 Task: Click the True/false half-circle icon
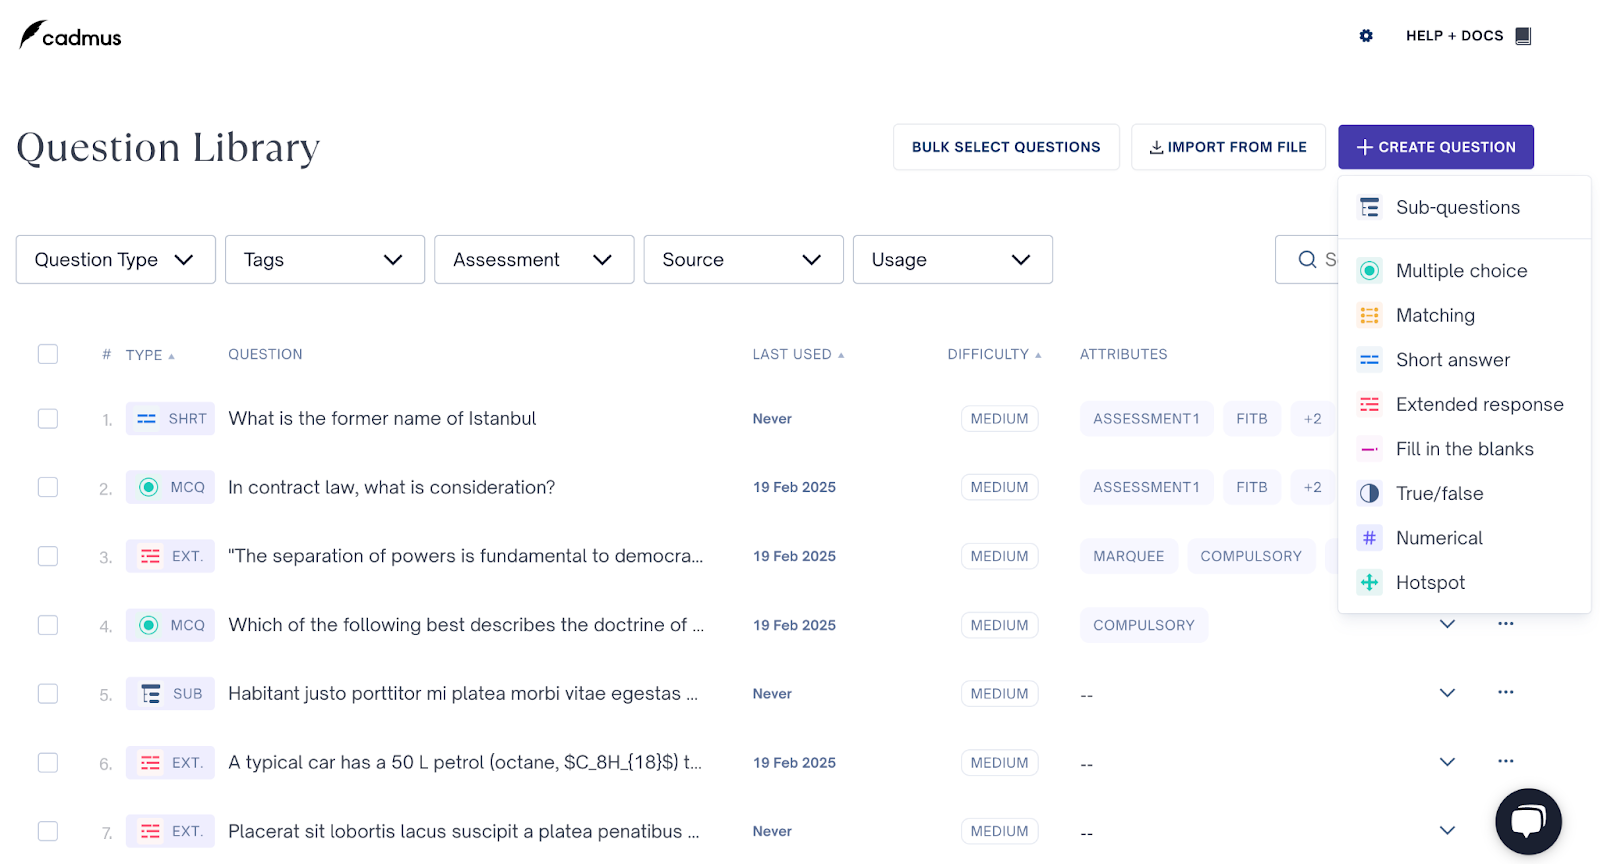[x=1370, y=493]
